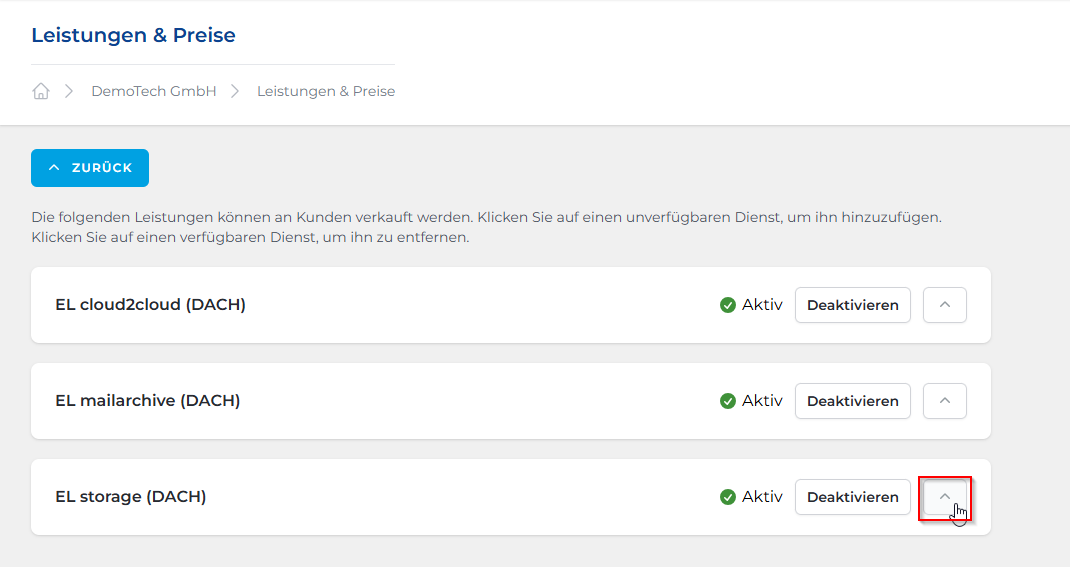Click the green check icon for EL mailarchive

tap(728, 401)
